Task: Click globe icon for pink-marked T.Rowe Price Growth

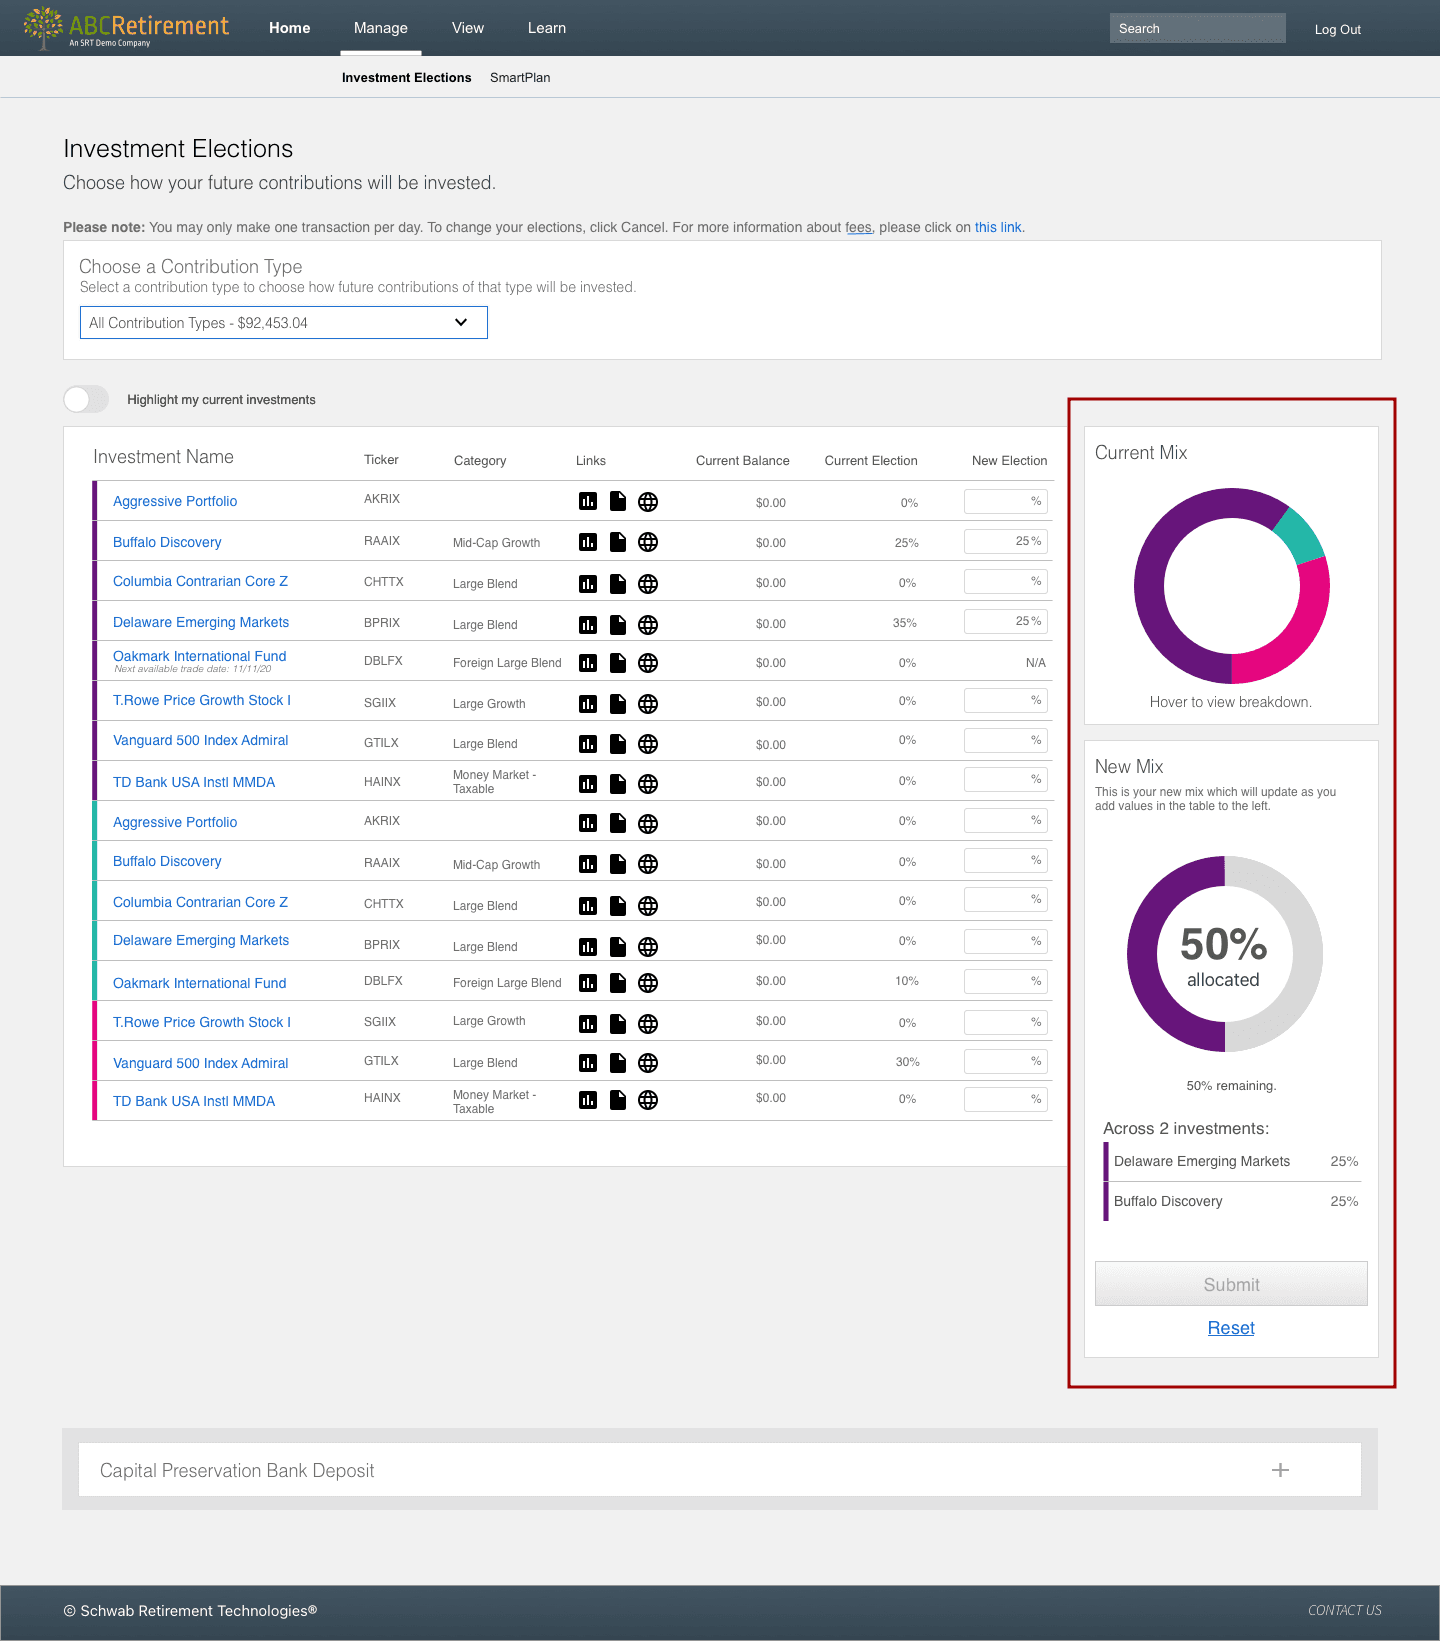Action: tap(648, 1024)
